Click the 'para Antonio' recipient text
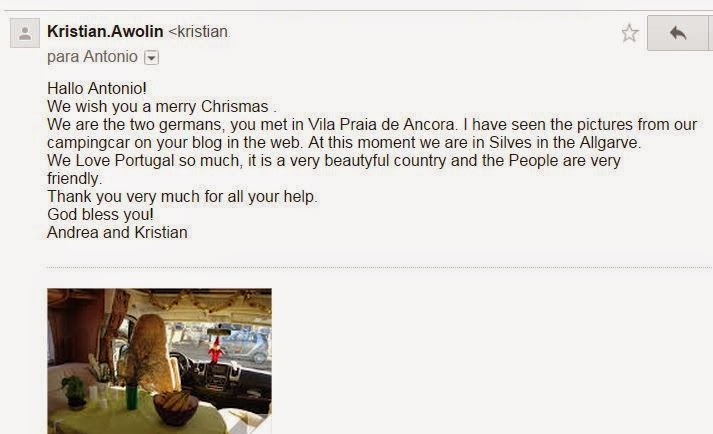The height and width of the screenshot is (434, 713). (92, 57)
